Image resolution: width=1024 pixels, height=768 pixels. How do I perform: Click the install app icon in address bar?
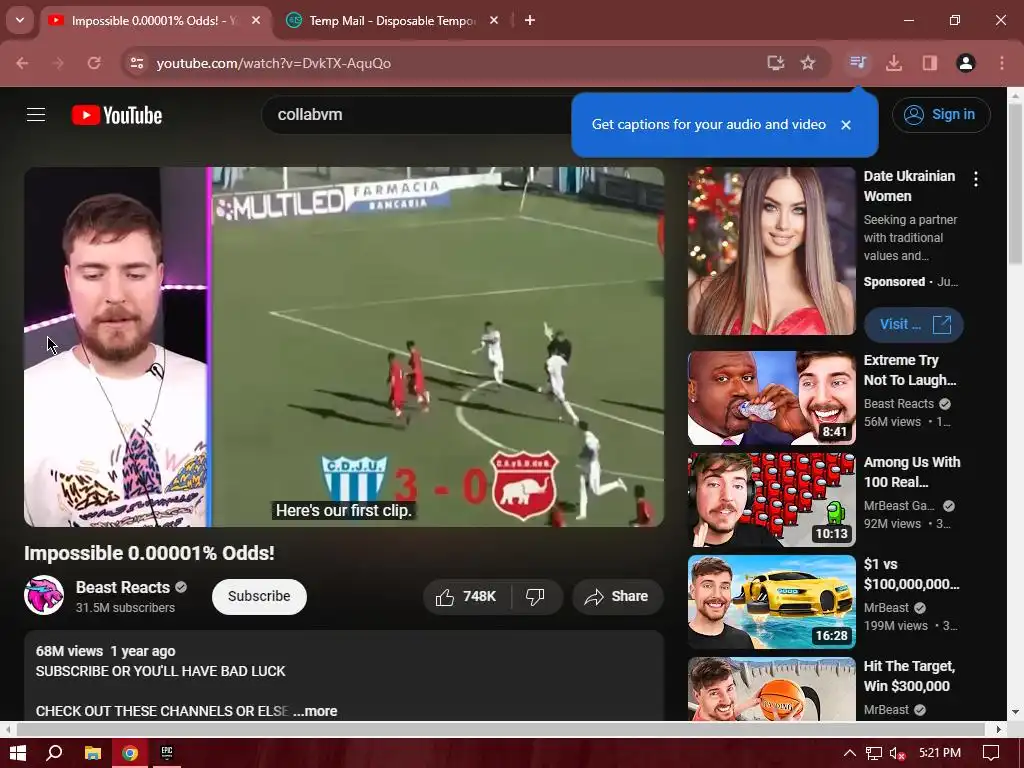(775, 63)
